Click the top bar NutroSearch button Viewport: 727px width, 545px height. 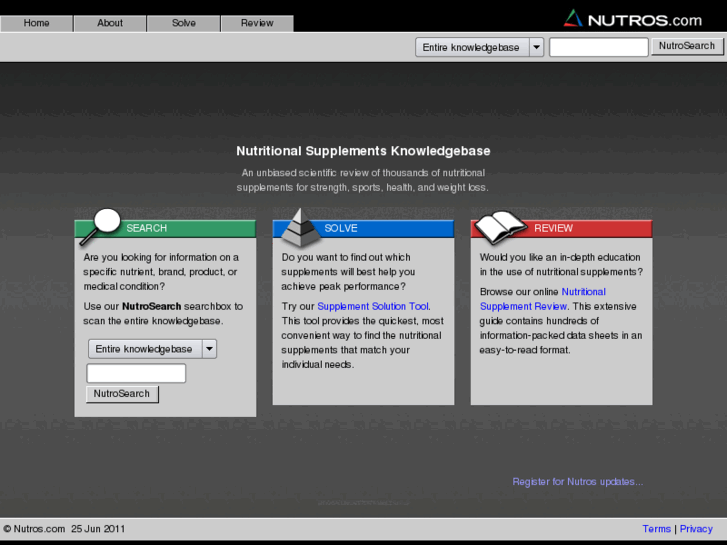(x=687, y=46)
